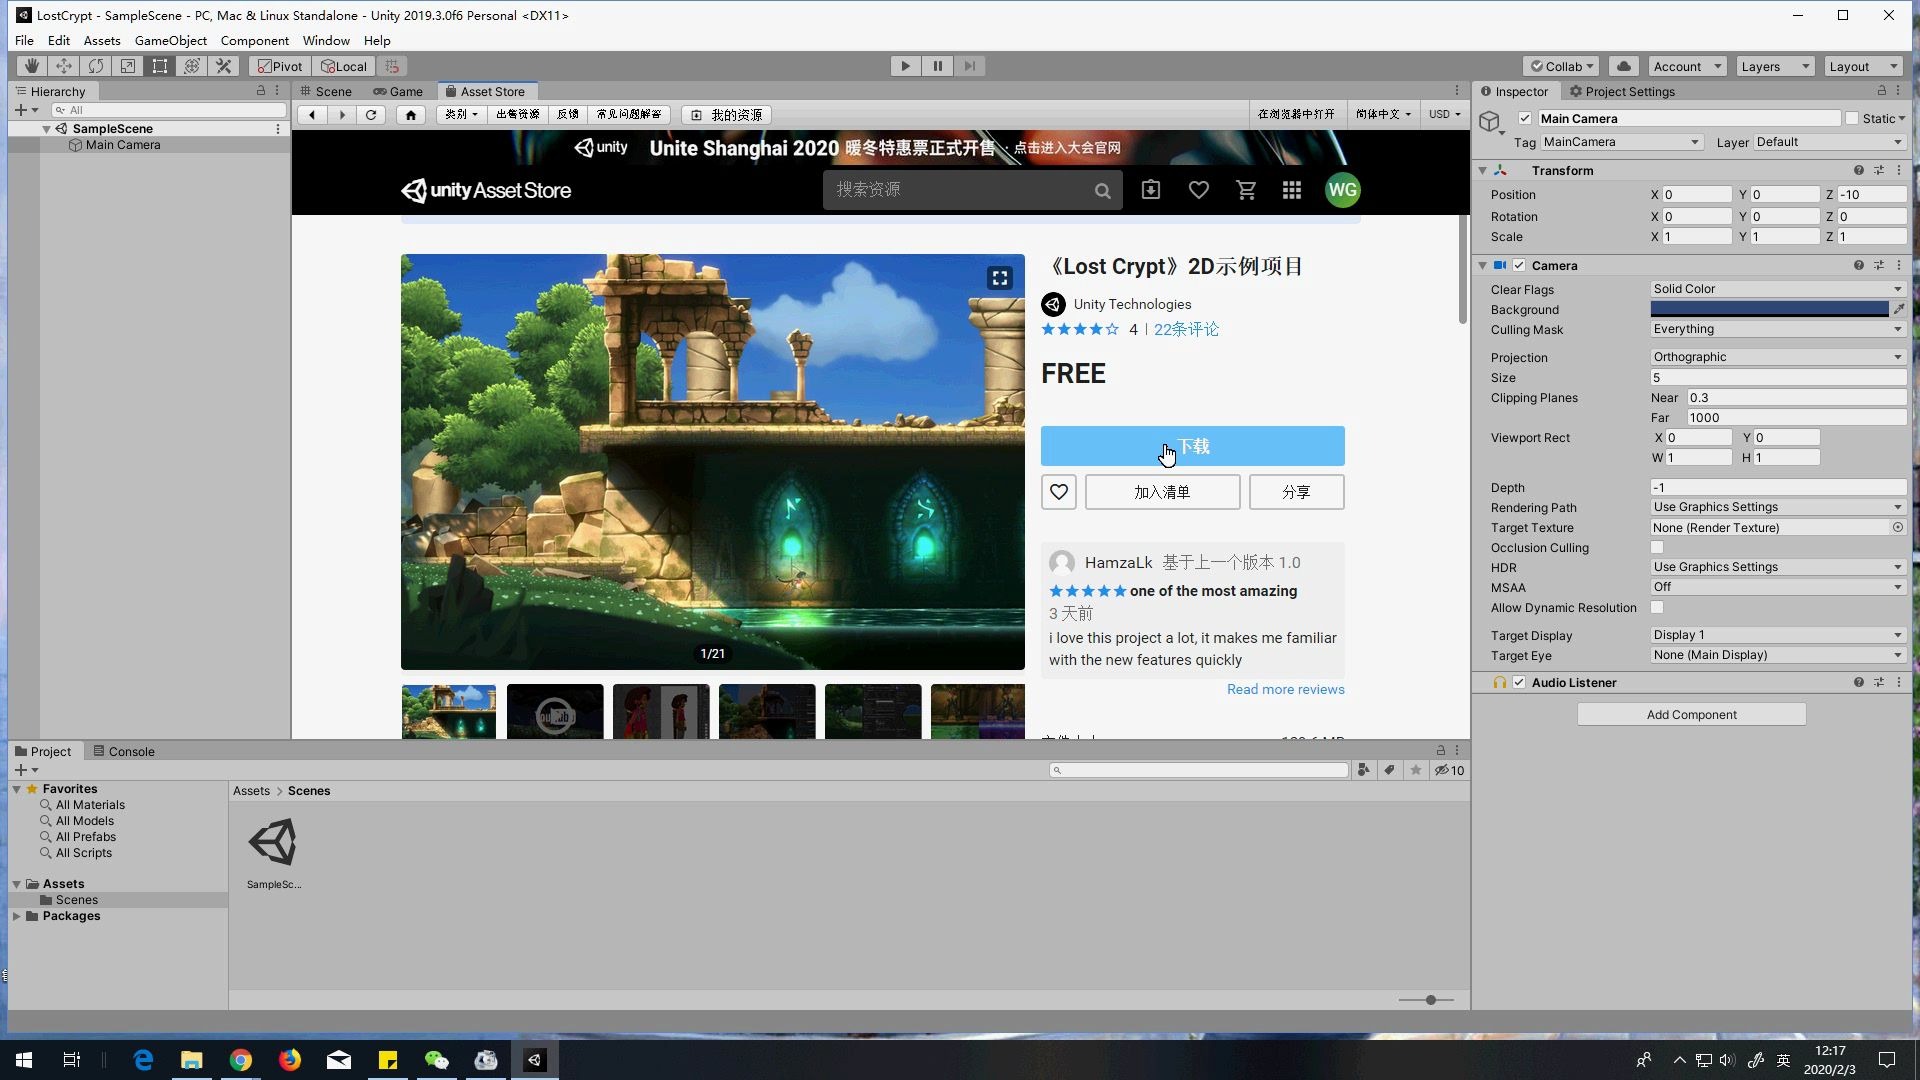Screen dimensions: 1920x1080
Task: Go back in Asset Store browser
Action: click(x=312, y=115)
